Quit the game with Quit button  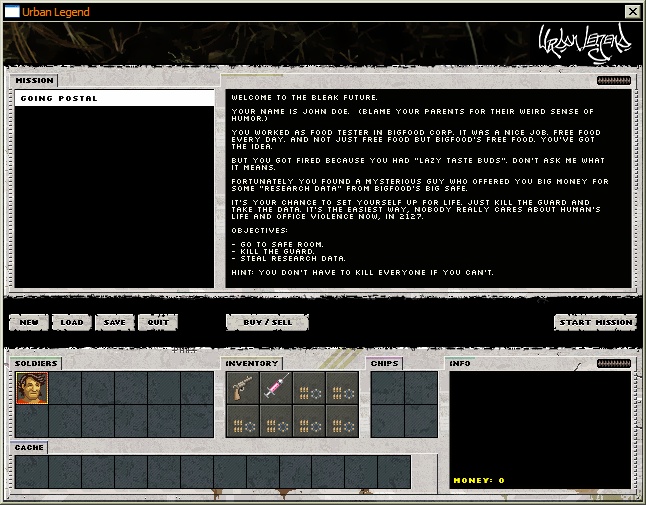point(158,323)
